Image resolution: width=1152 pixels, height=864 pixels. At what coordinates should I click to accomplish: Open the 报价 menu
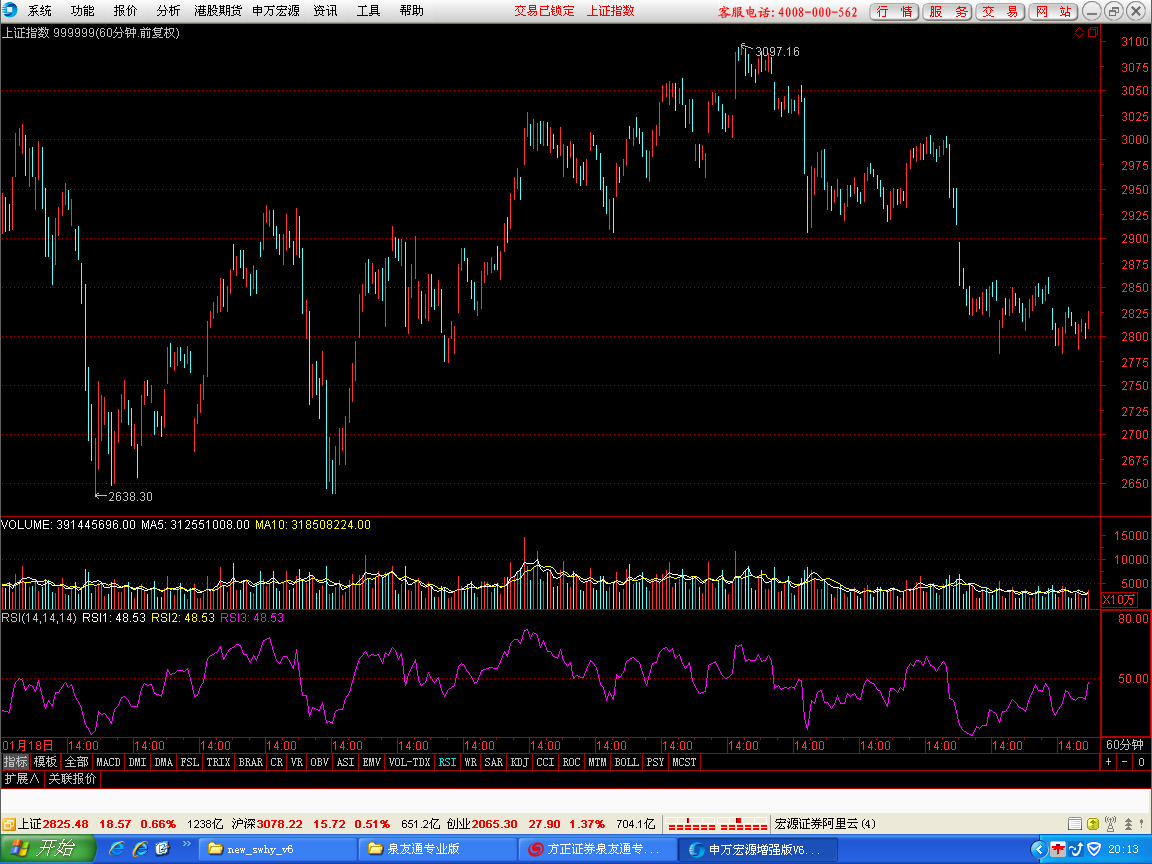(125, 11)
